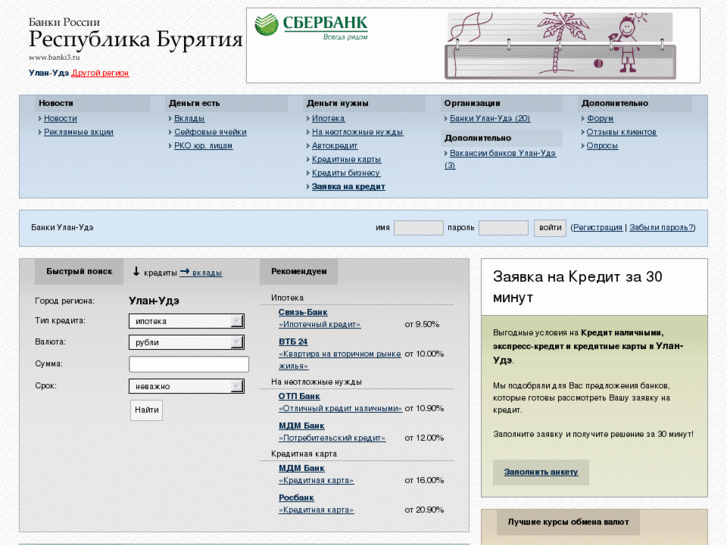Click the войти login button

pos(550,228)
